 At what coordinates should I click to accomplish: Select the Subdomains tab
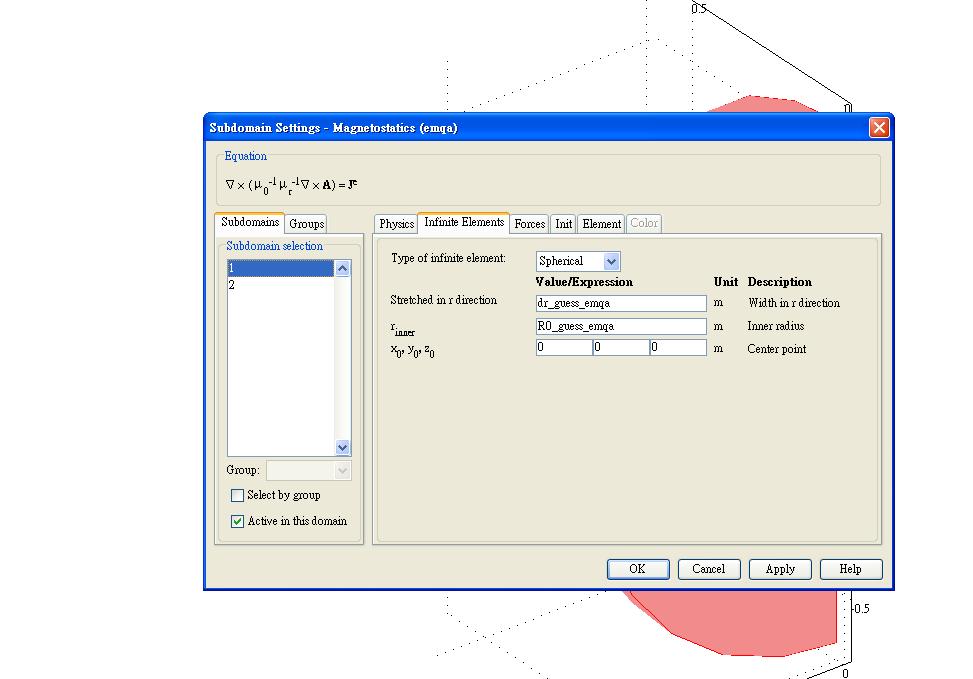coord(249,222)
